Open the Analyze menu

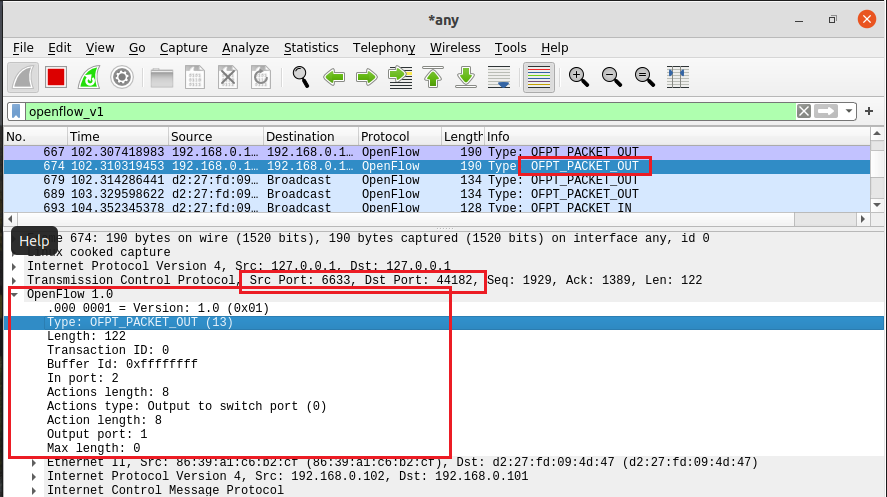246,48
